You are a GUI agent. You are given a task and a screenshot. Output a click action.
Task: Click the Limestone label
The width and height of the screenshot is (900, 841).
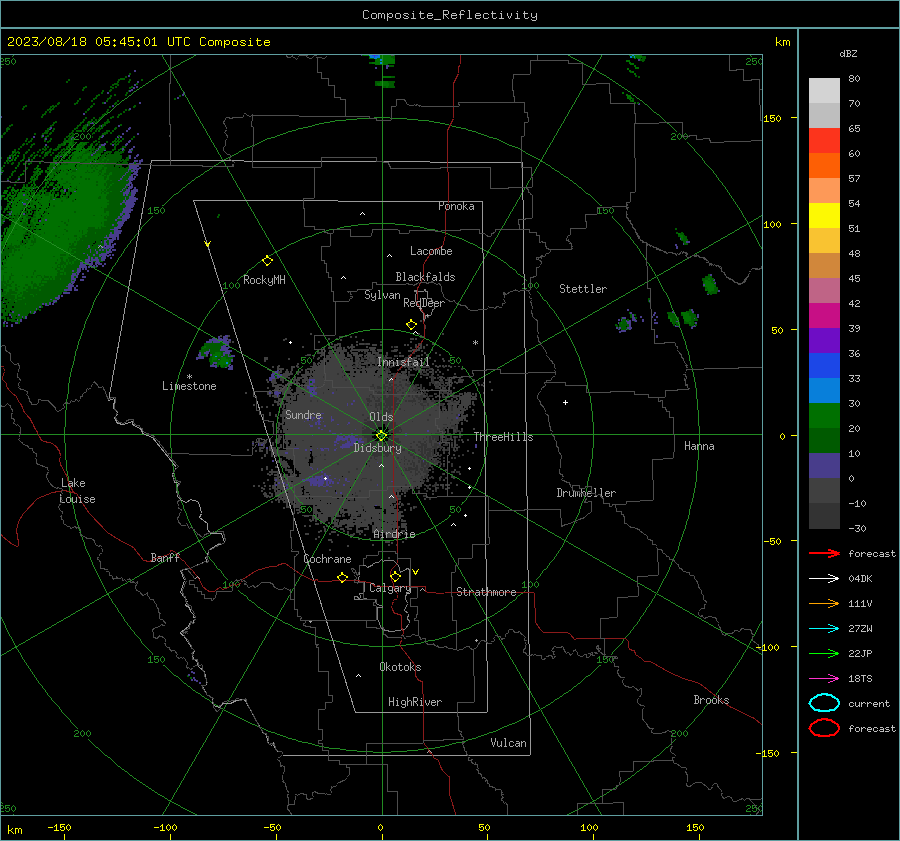189,386
